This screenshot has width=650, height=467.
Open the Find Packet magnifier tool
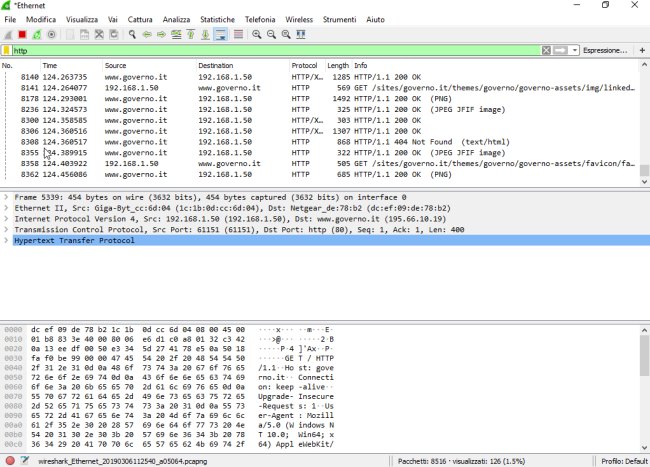click(132, 34)
